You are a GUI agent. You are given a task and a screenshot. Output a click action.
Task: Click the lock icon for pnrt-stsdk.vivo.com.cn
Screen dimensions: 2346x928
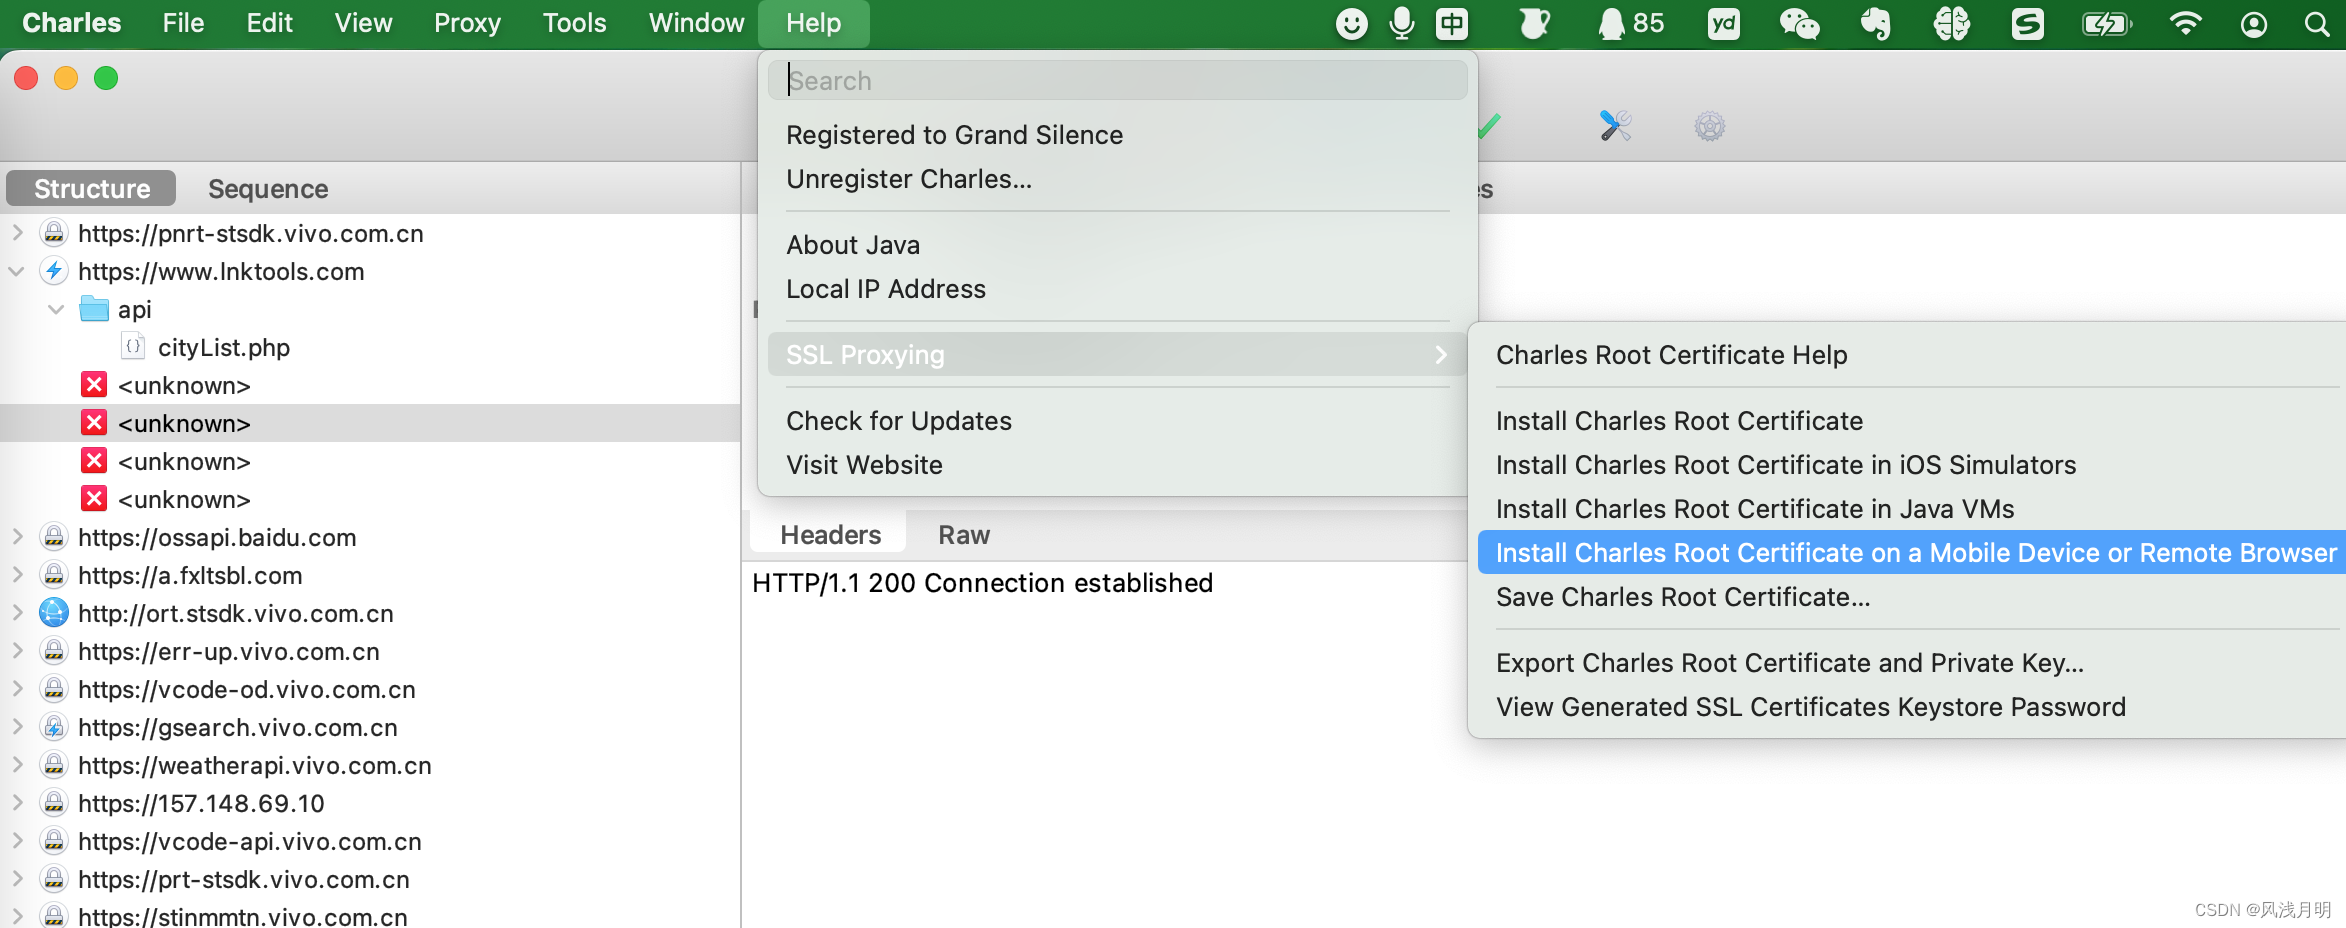(54, 233)
